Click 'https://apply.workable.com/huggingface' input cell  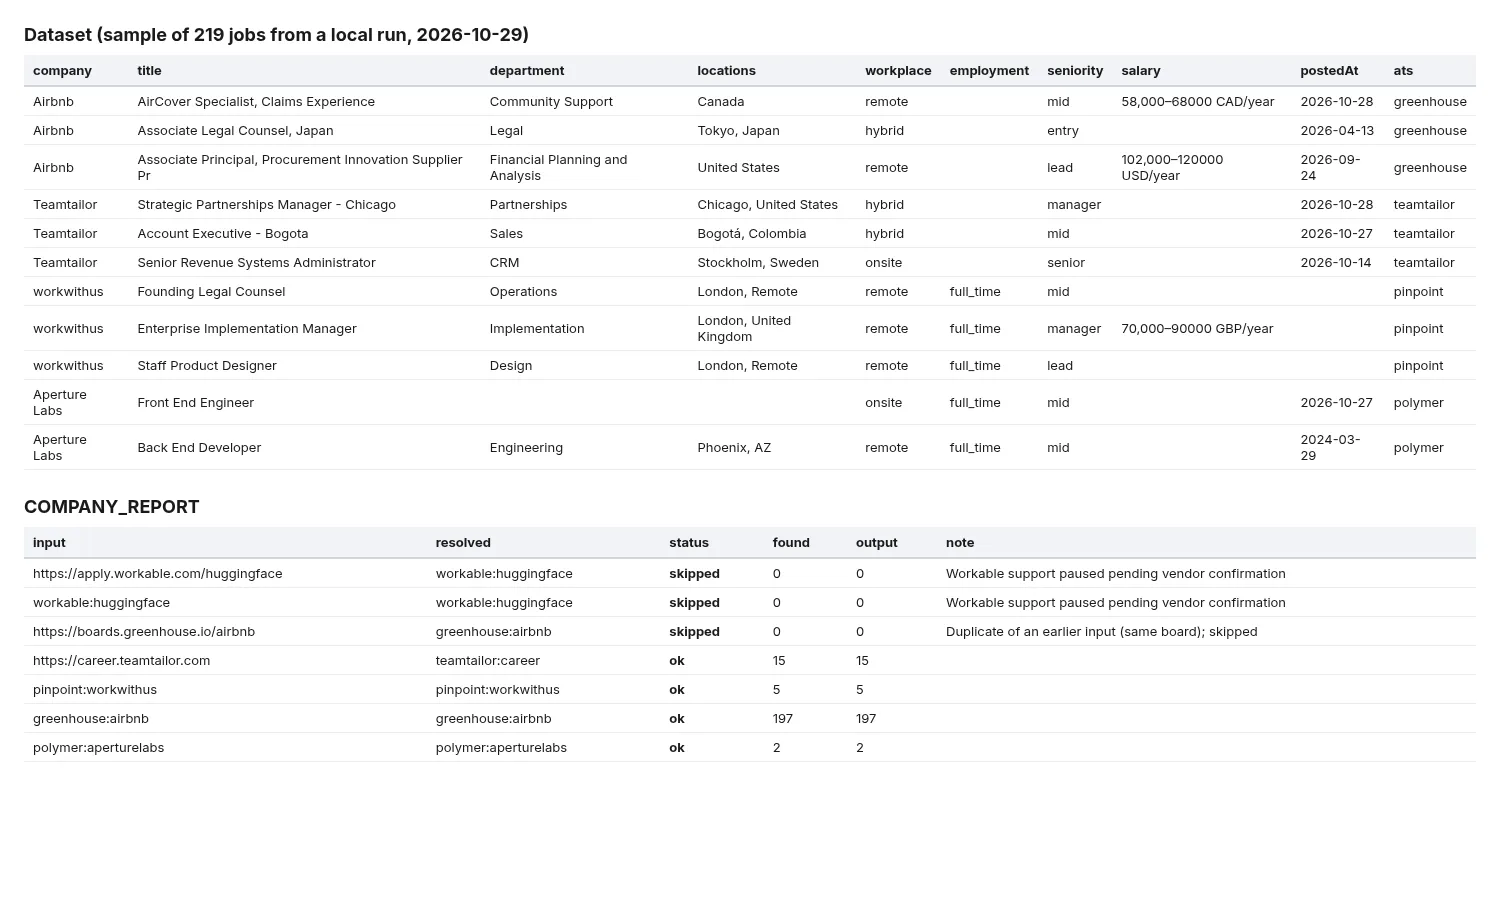(x=158, y=574)
